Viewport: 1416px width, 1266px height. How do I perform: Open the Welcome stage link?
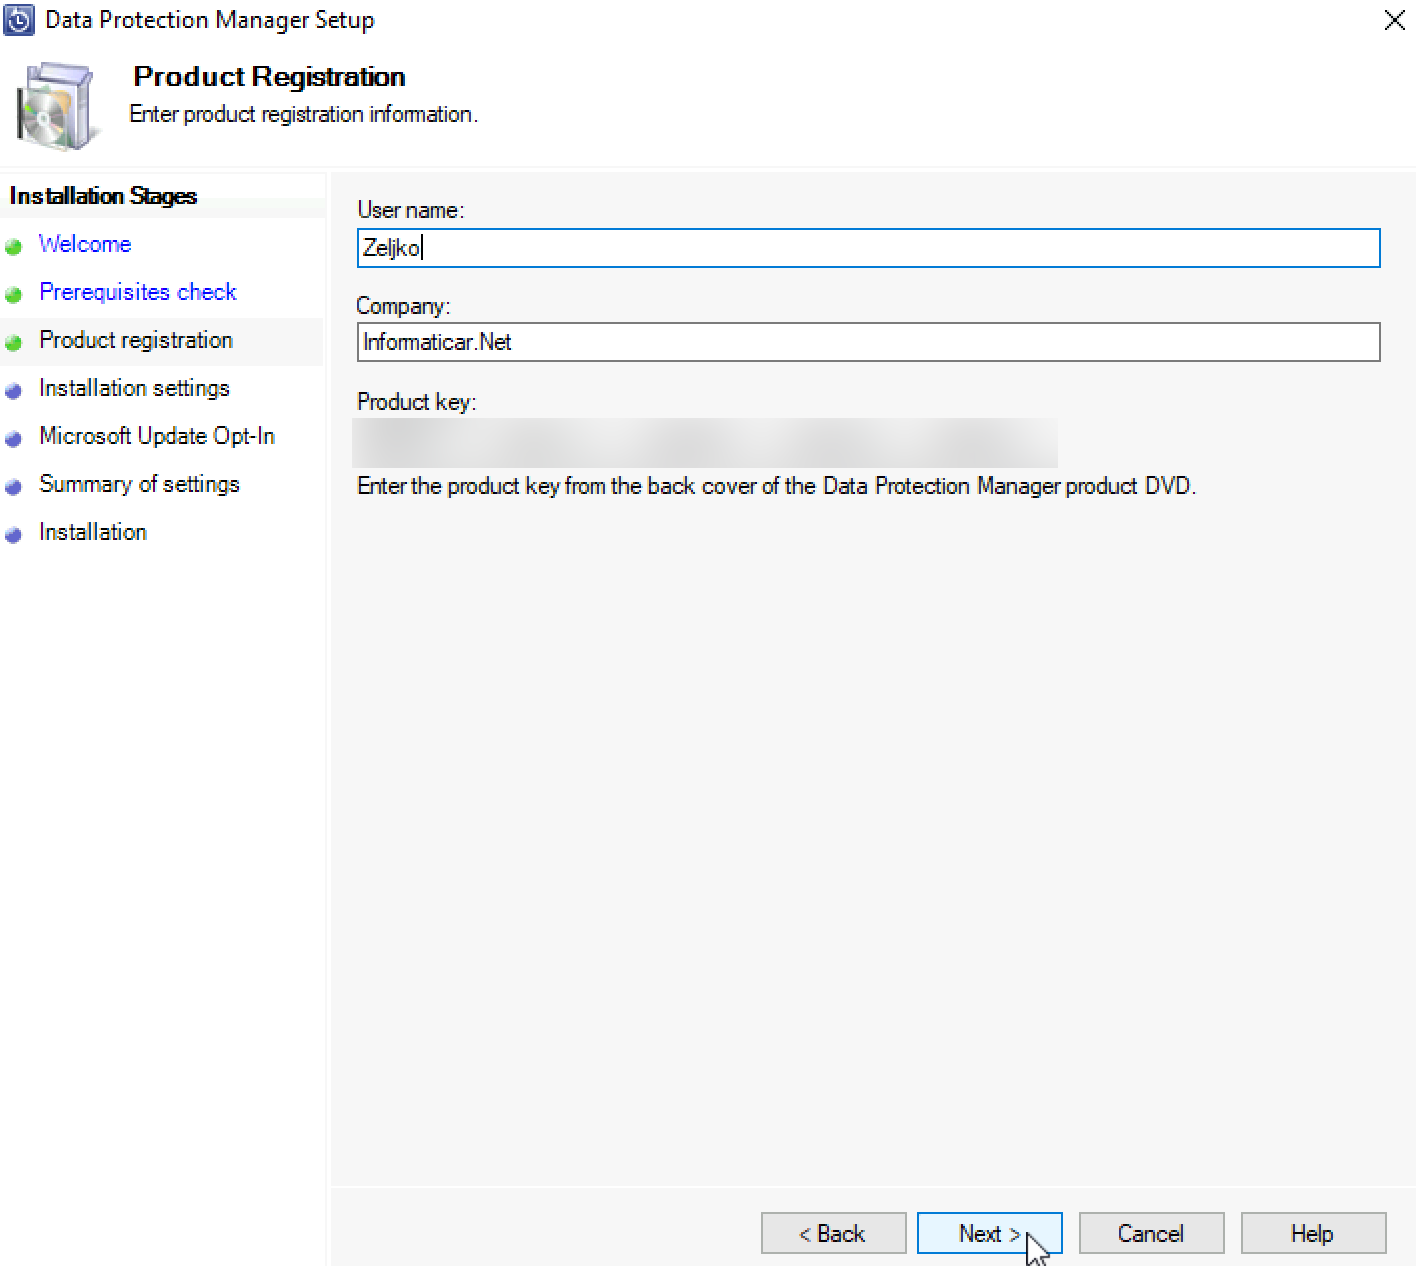[x=85, y=244]
